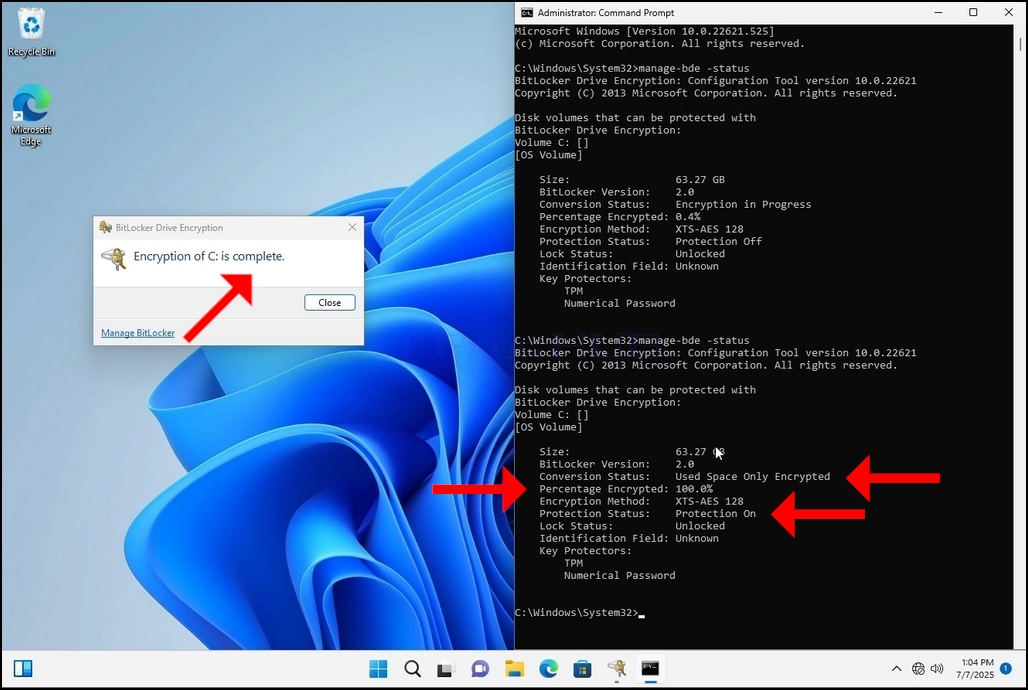Open the clock showing 1:04 PM
This screenshot has height=690, width=1028.
[x=976, y=668]
